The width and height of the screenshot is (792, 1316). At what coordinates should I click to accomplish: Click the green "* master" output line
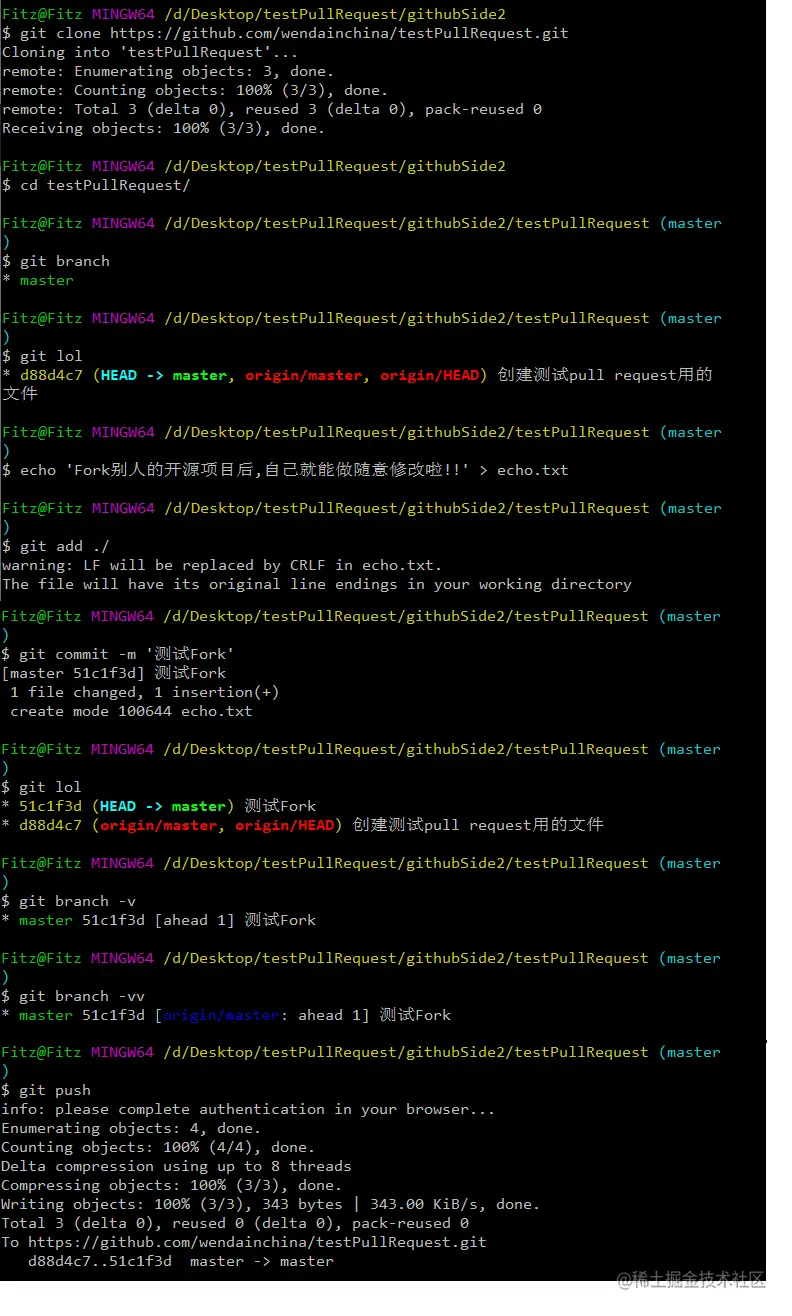(38, 280)
